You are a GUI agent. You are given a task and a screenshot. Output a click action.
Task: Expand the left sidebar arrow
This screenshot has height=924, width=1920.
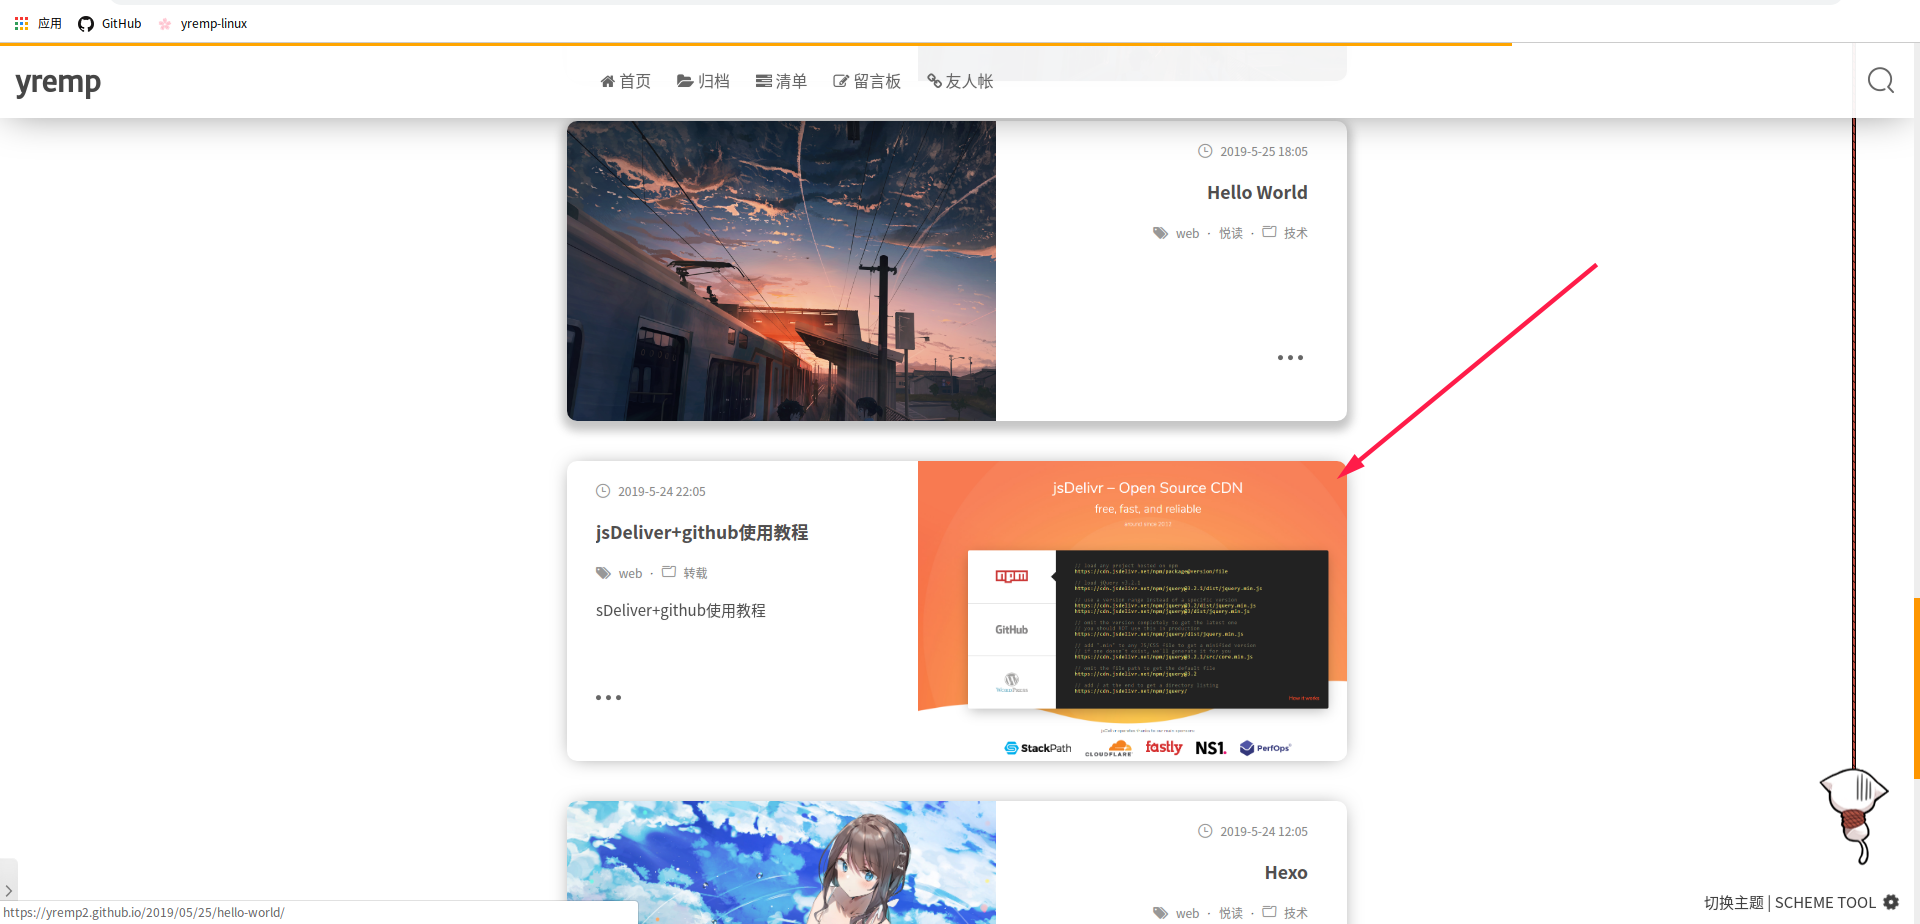tap(8, 890)
